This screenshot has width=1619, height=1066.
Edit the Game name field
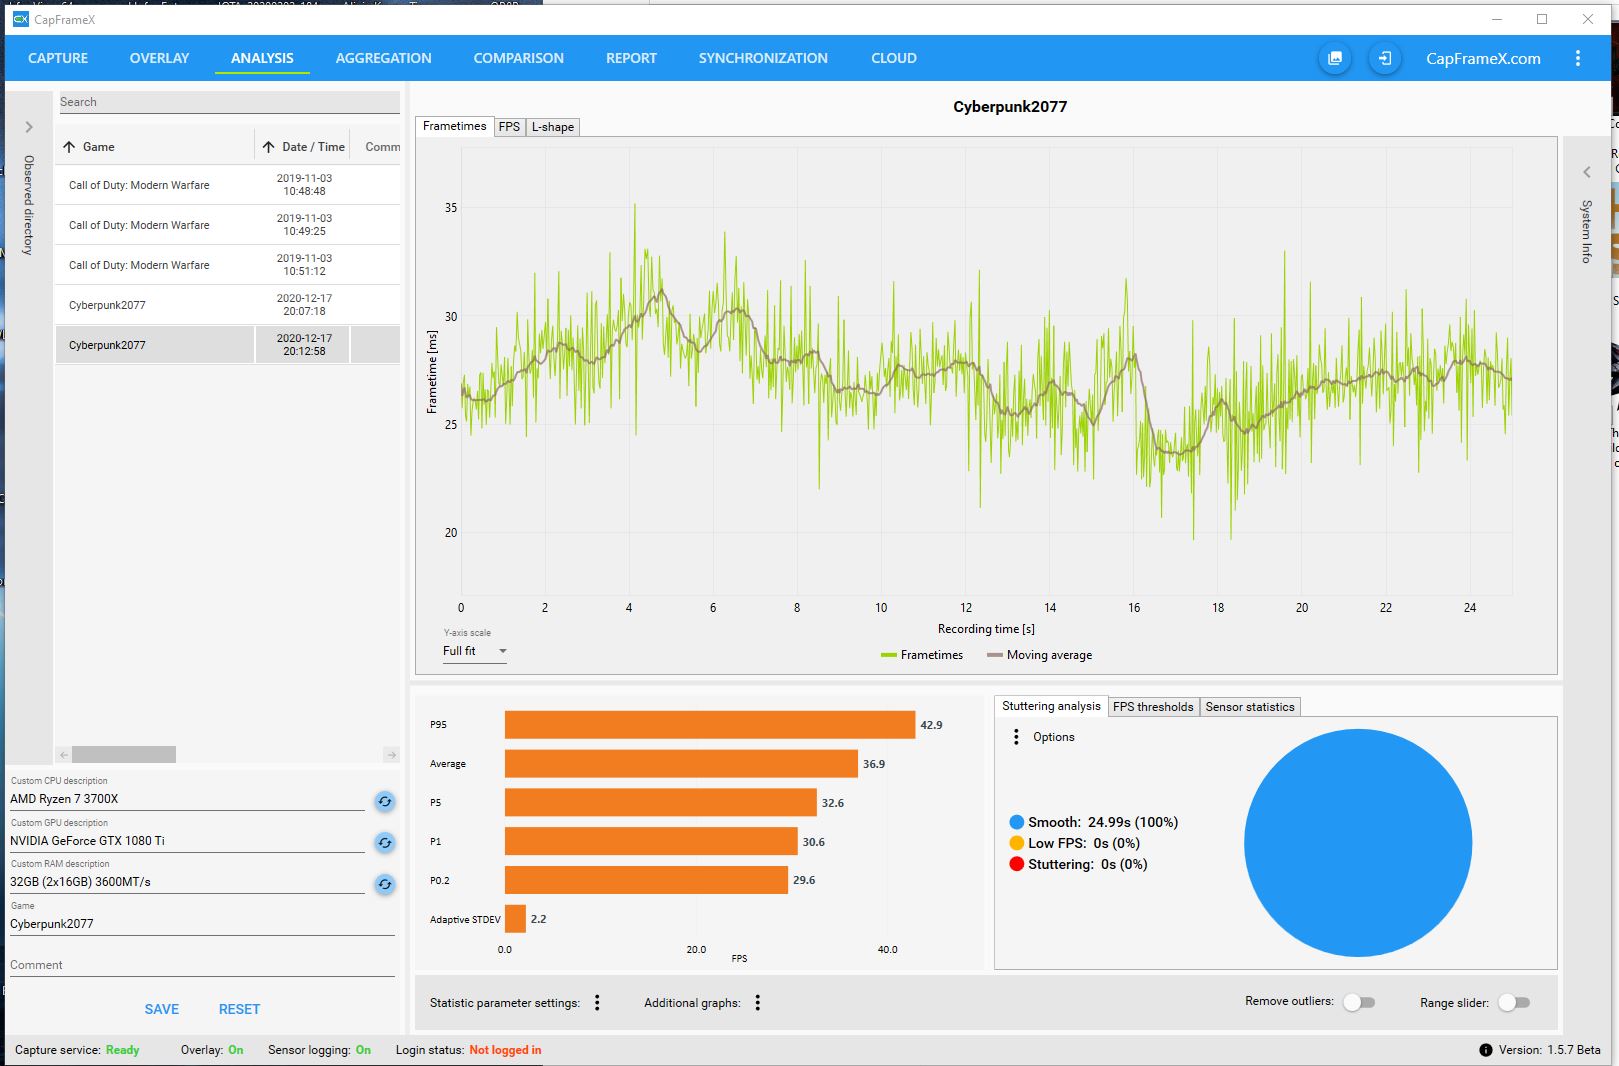[x=202, y=924]
